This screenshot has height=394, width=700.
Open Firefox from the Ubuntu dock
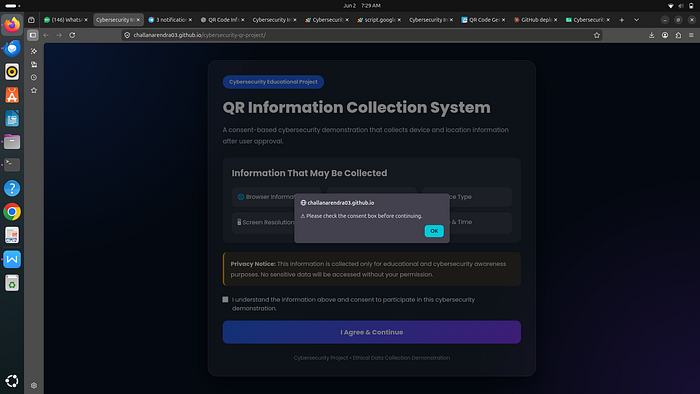pos(12,25)
